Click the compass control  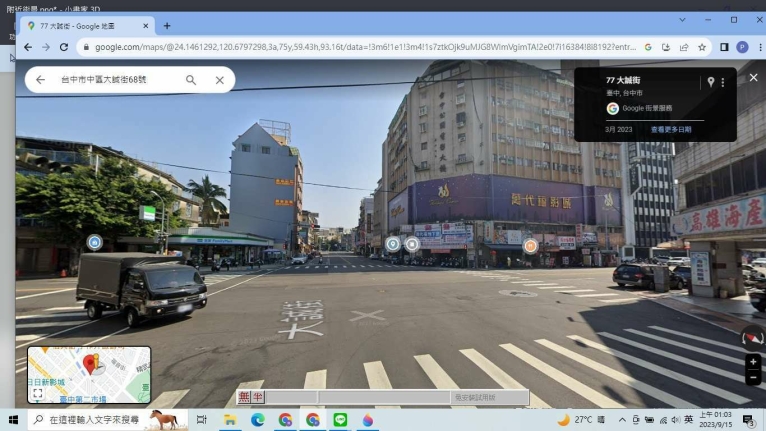pyautogui.click(x=753, y=338)
